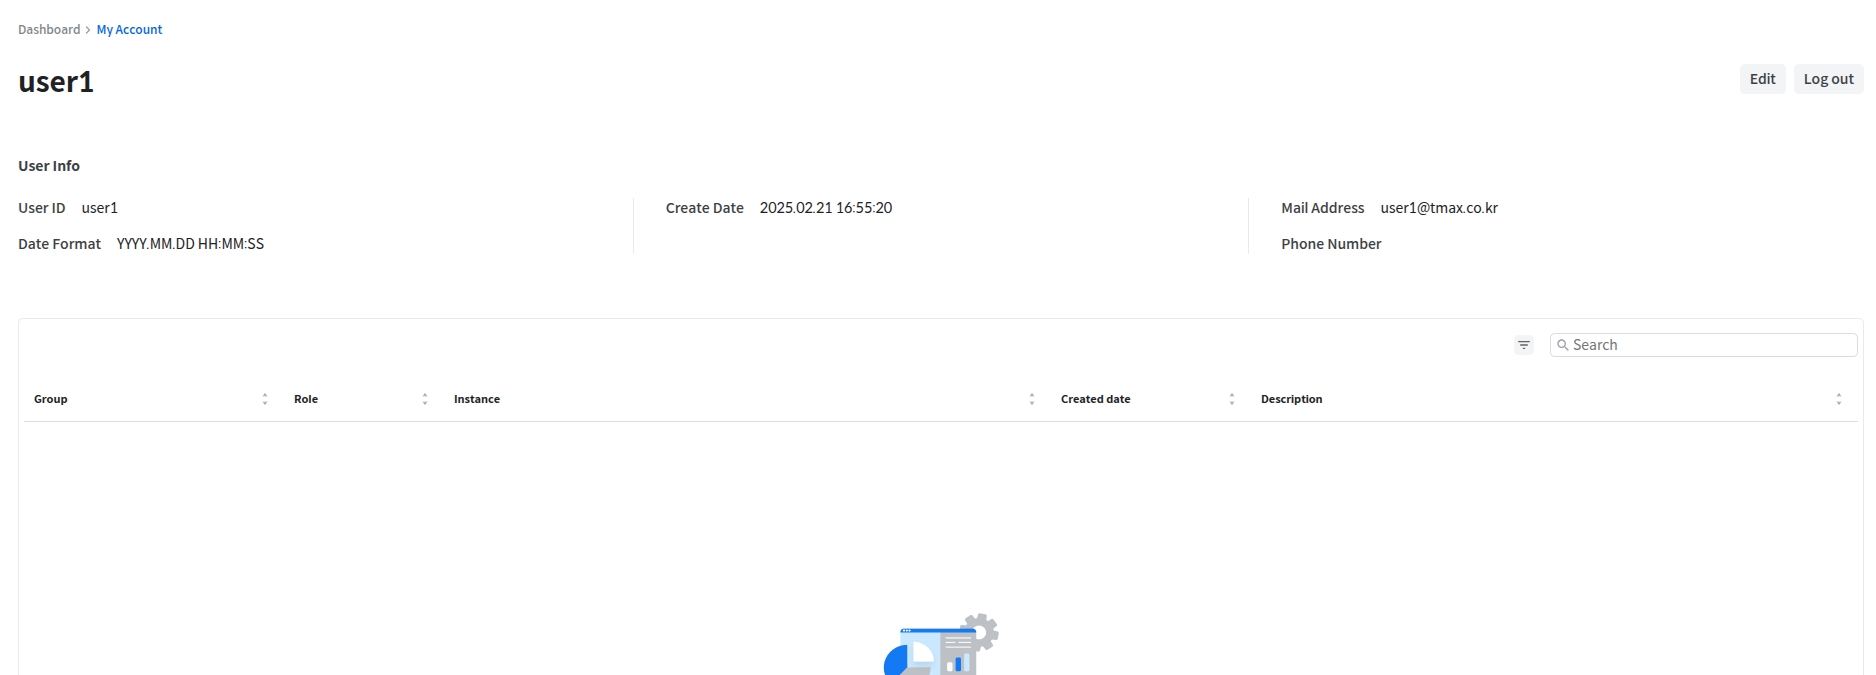Viewport: 1876px width, 675px height.
Task: Select the Instance column header label
Action: point(477,399)
